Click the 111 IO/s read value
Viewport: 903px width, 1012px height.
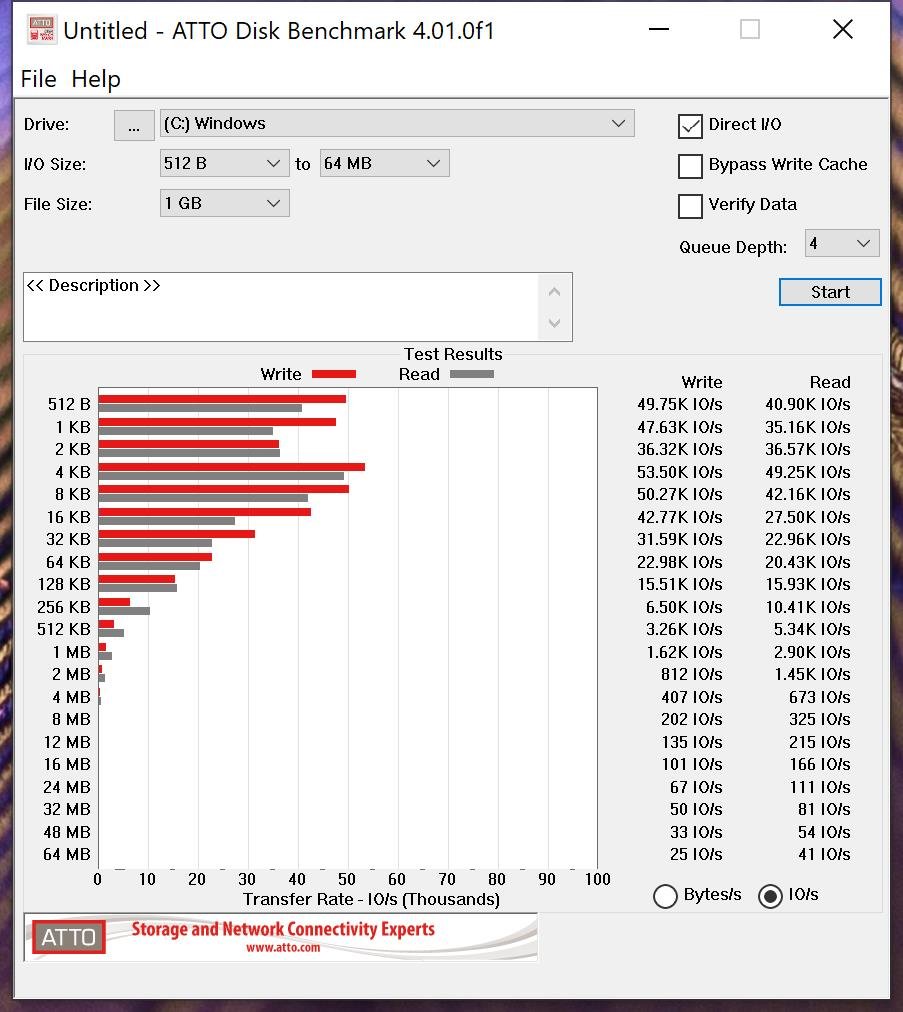[x=820, y=787]
